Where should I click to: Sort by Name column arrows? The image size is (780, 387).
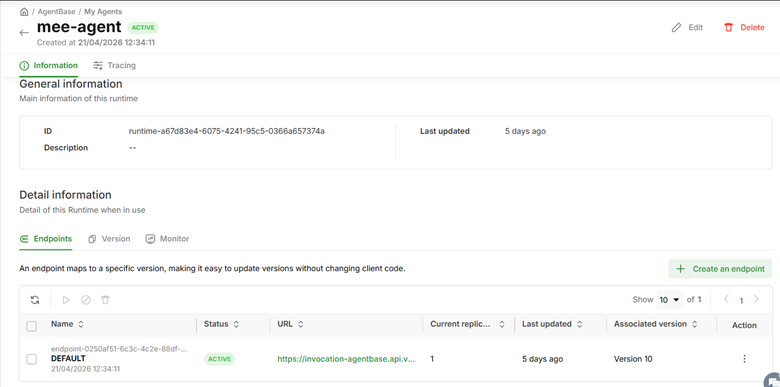click(81, 324)
